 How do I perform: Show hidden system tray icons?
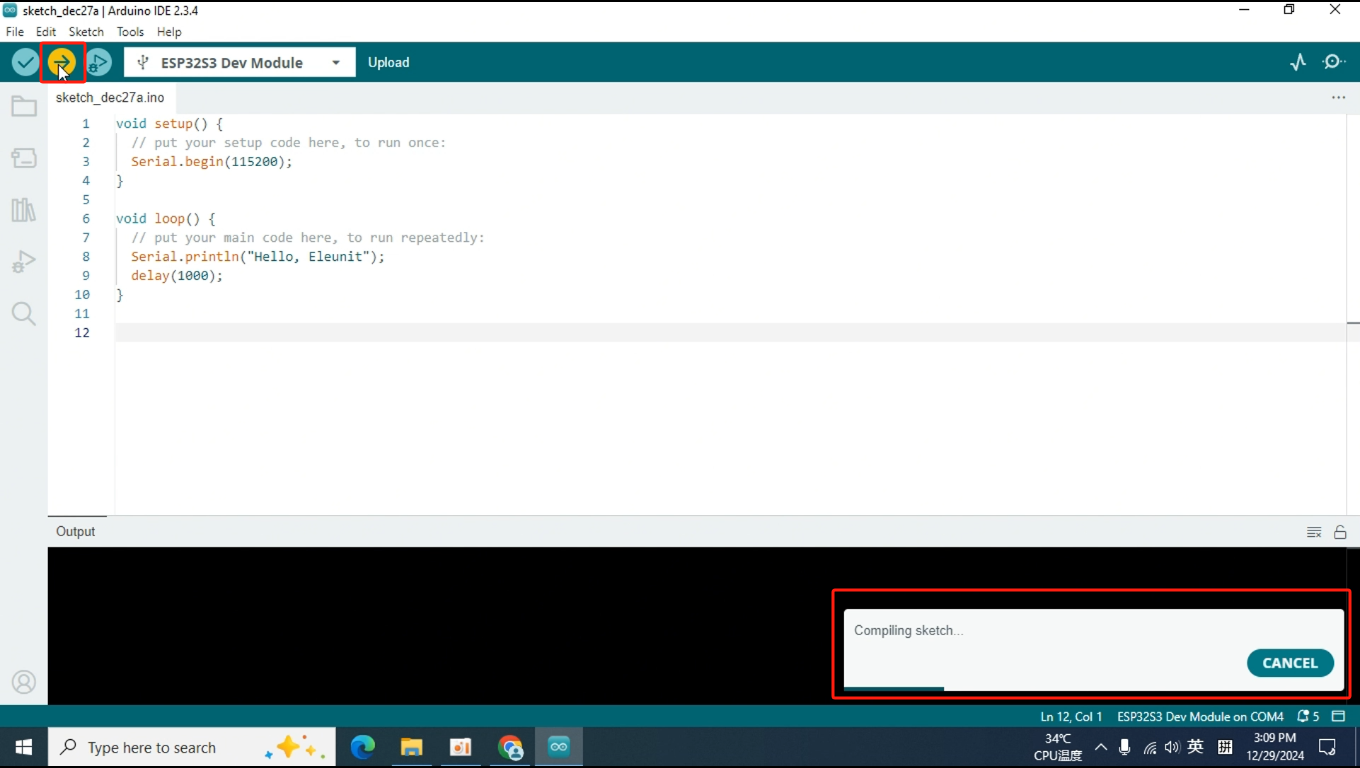click(x=1101, y=747)
